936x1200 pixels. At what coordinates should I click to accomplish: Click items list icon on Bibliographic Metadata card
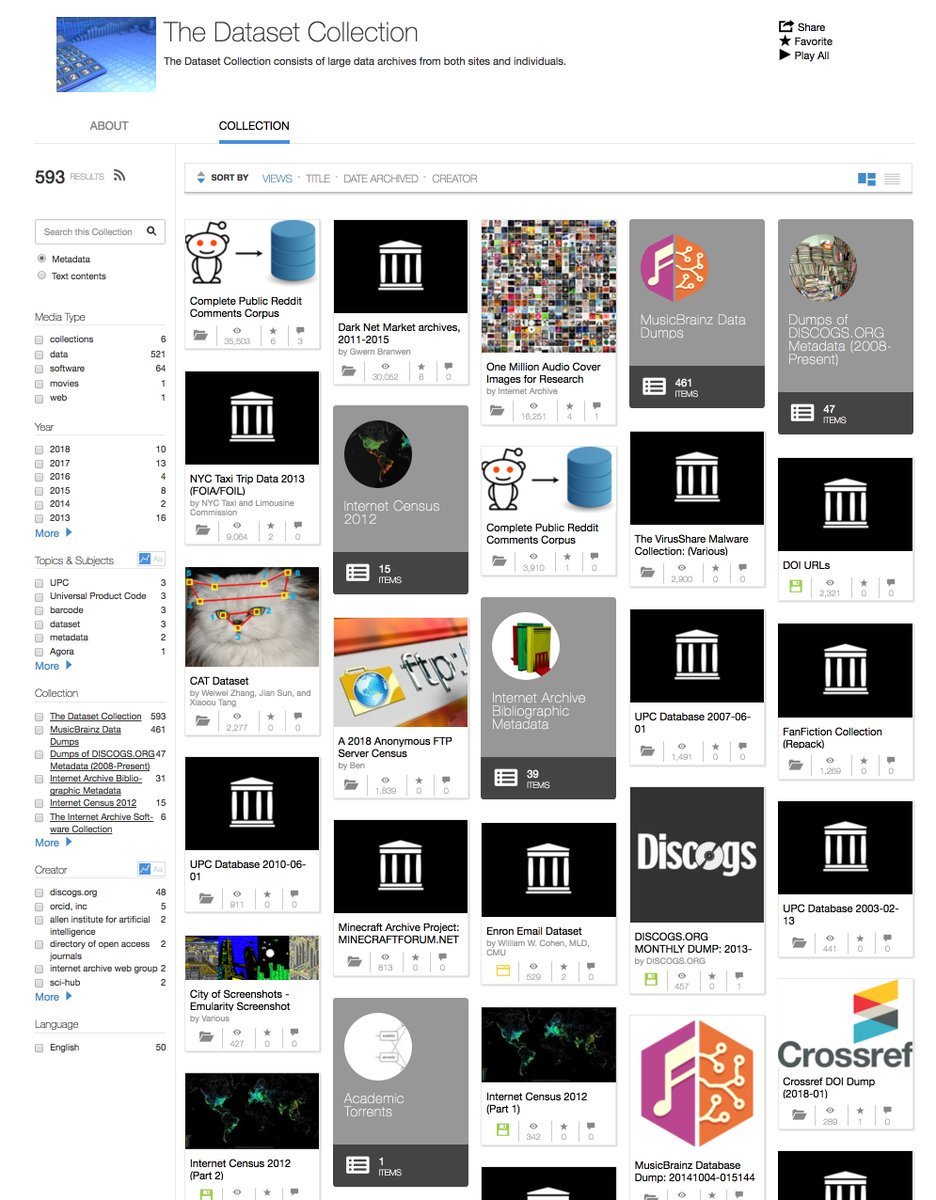(506, 777)
